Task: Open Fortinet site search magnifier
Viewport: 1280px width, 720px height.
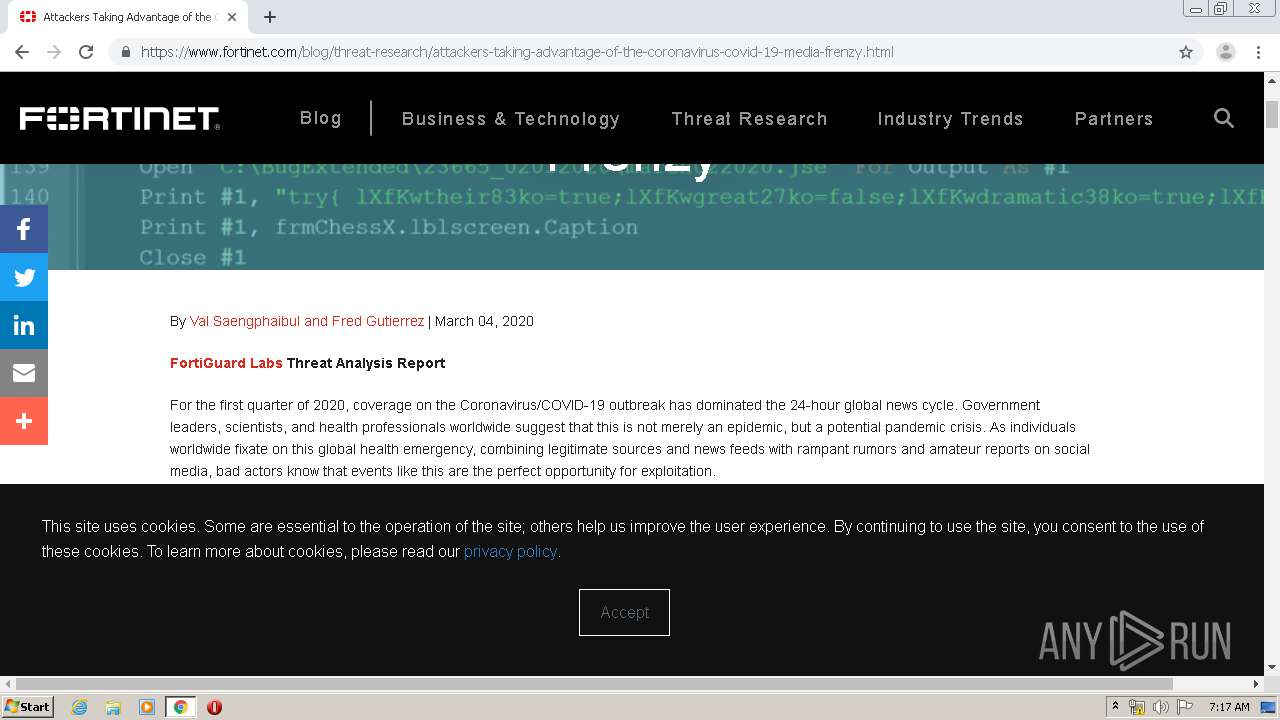Action: 1223,118
